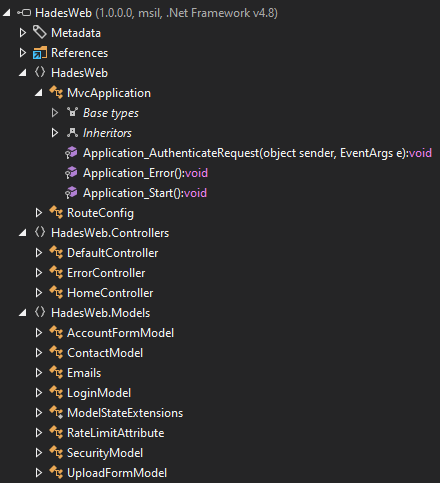The width and height of the screenshot is (440, 483).
Task: Click the References folder icon
Action: point(39,53)
